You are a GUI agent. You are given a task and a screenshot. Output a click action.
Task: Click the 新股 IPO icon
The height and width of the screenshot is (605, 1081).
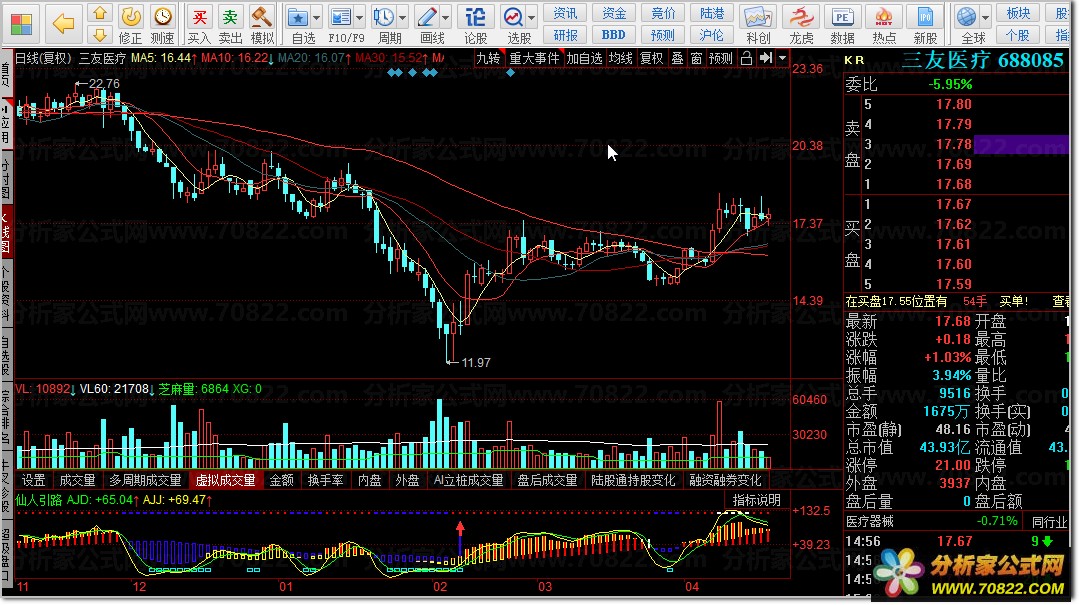[x=925, y=24]
